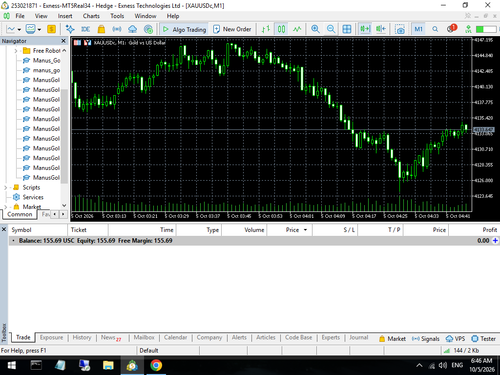This screenshot has height=375, width=500.
Task: Switch to the History tab
Action: (x=82, y=337)
